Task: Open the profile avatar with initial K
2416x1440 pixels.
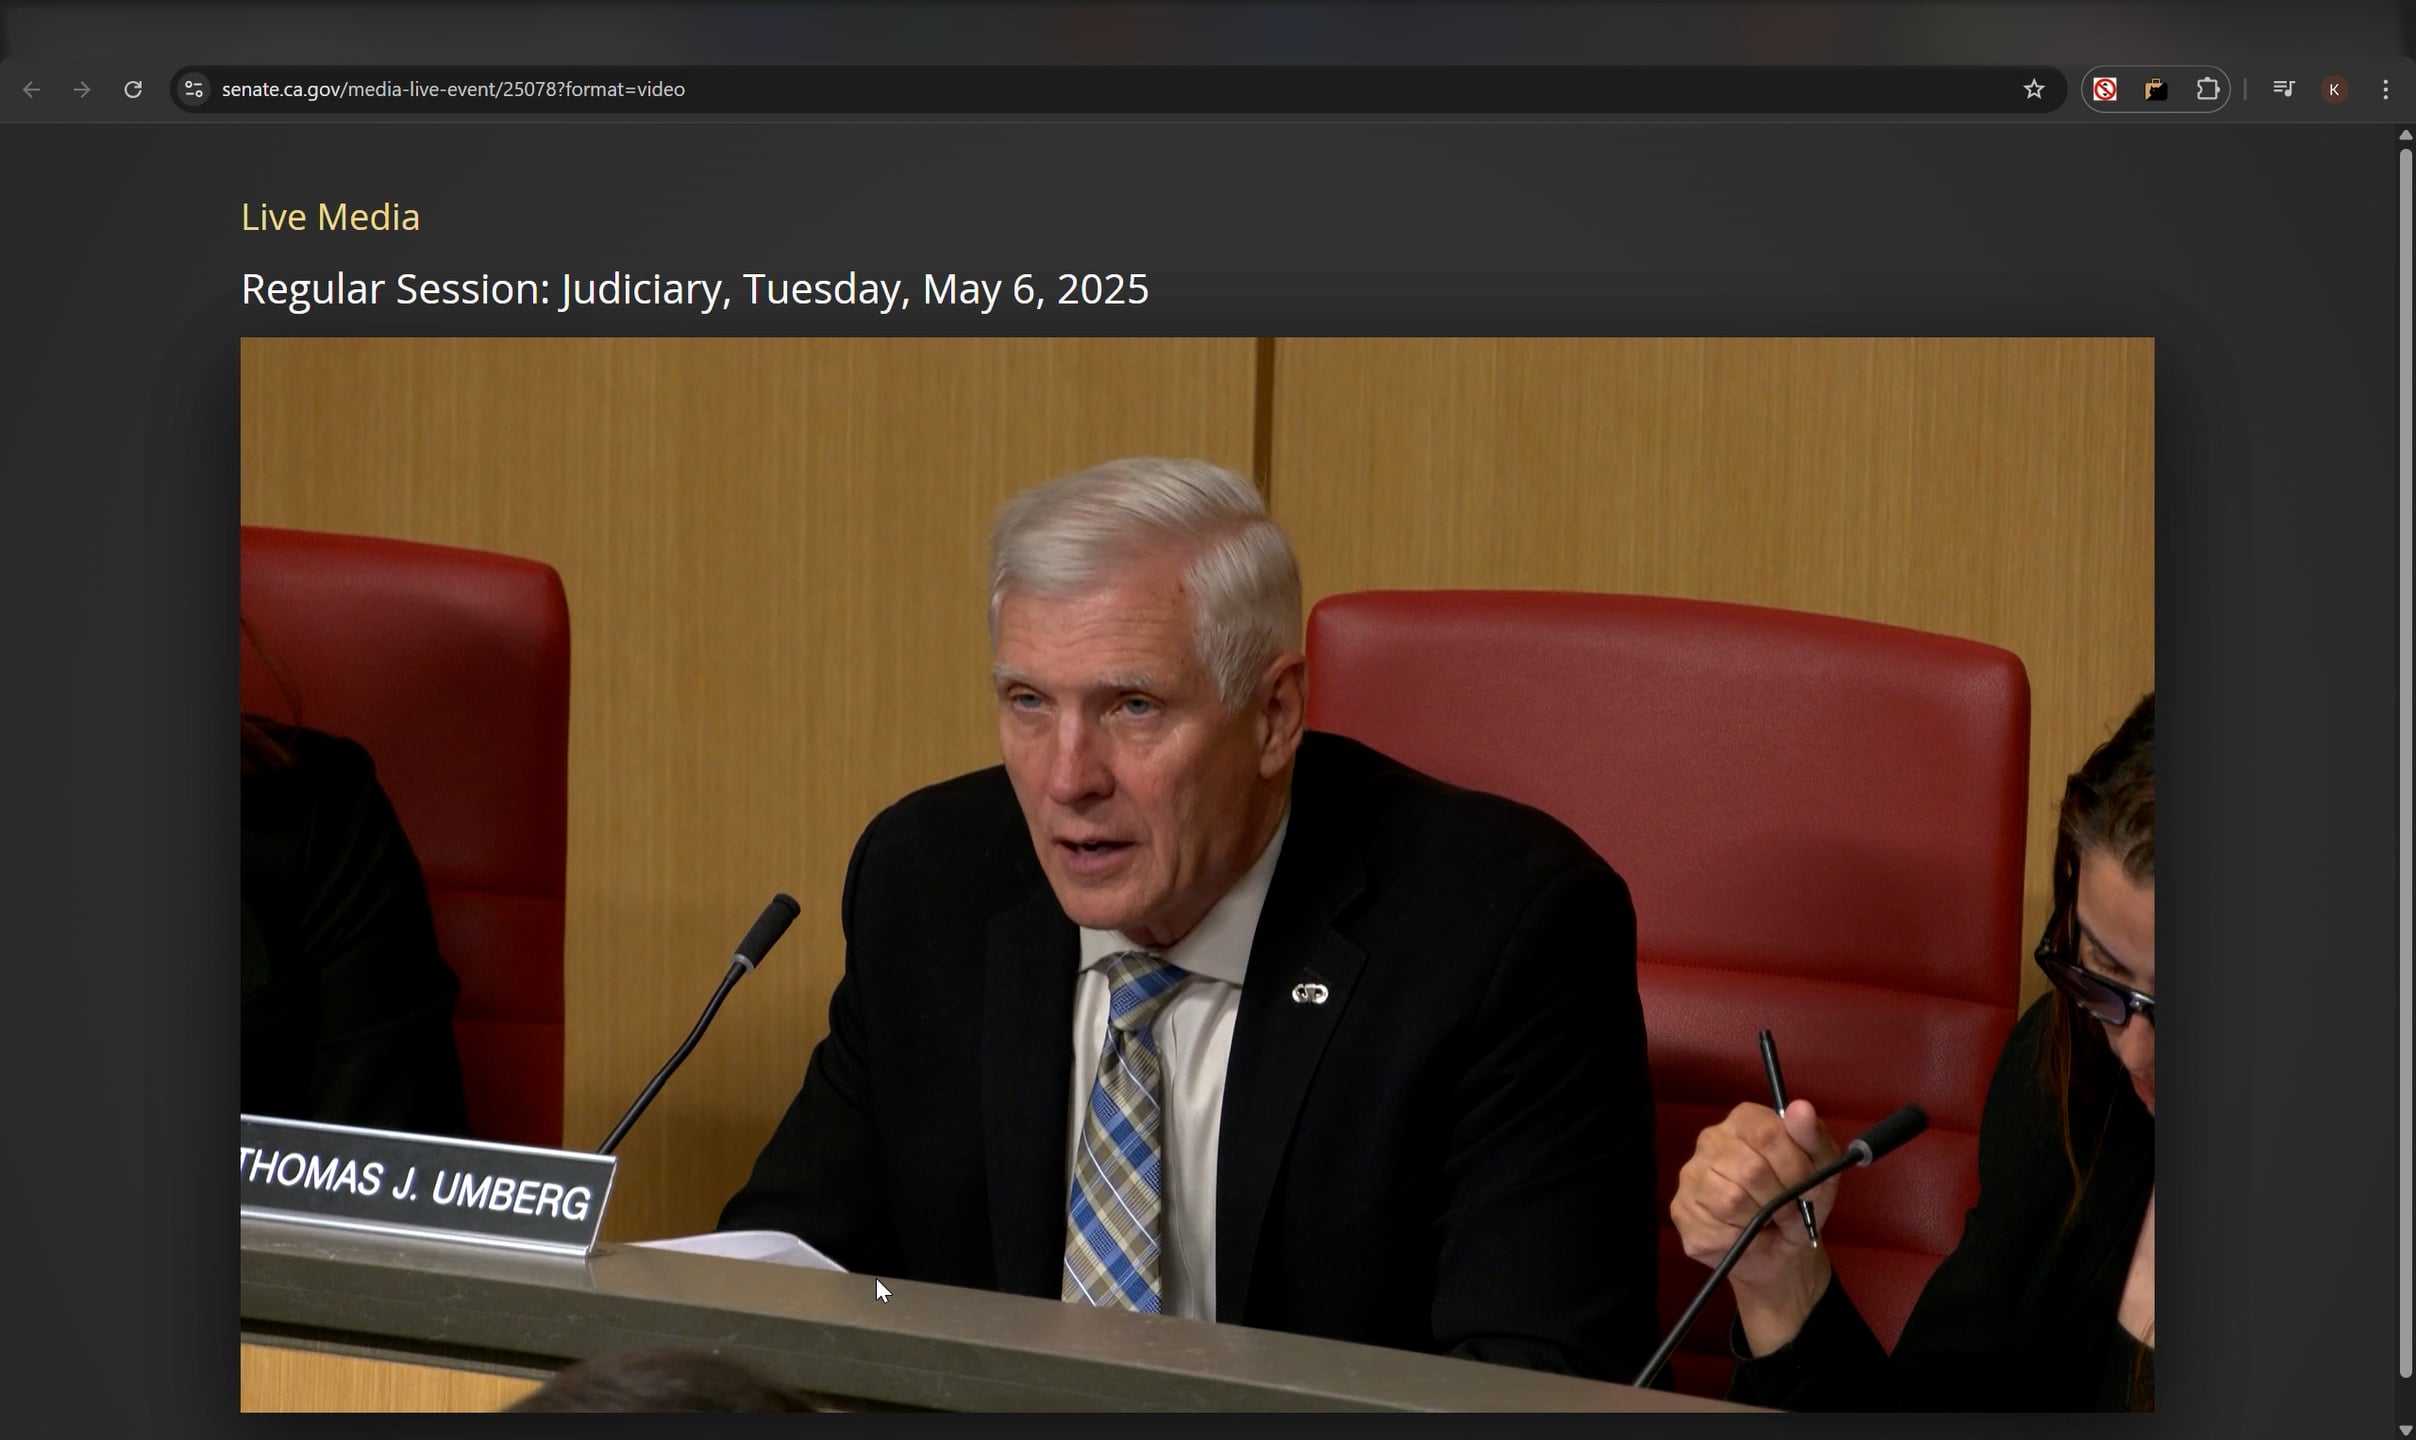Action: click(2334, 89)
